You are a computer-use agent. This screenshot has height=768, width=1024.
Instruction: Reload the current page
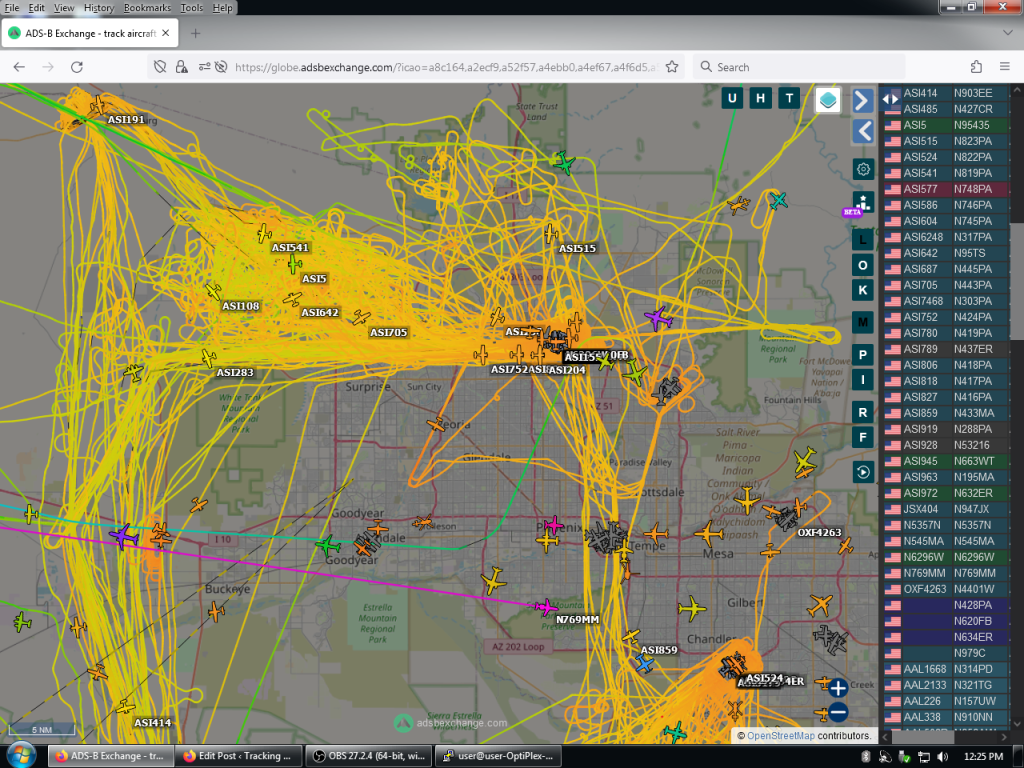pyautogui.click(x=76, y=67)
